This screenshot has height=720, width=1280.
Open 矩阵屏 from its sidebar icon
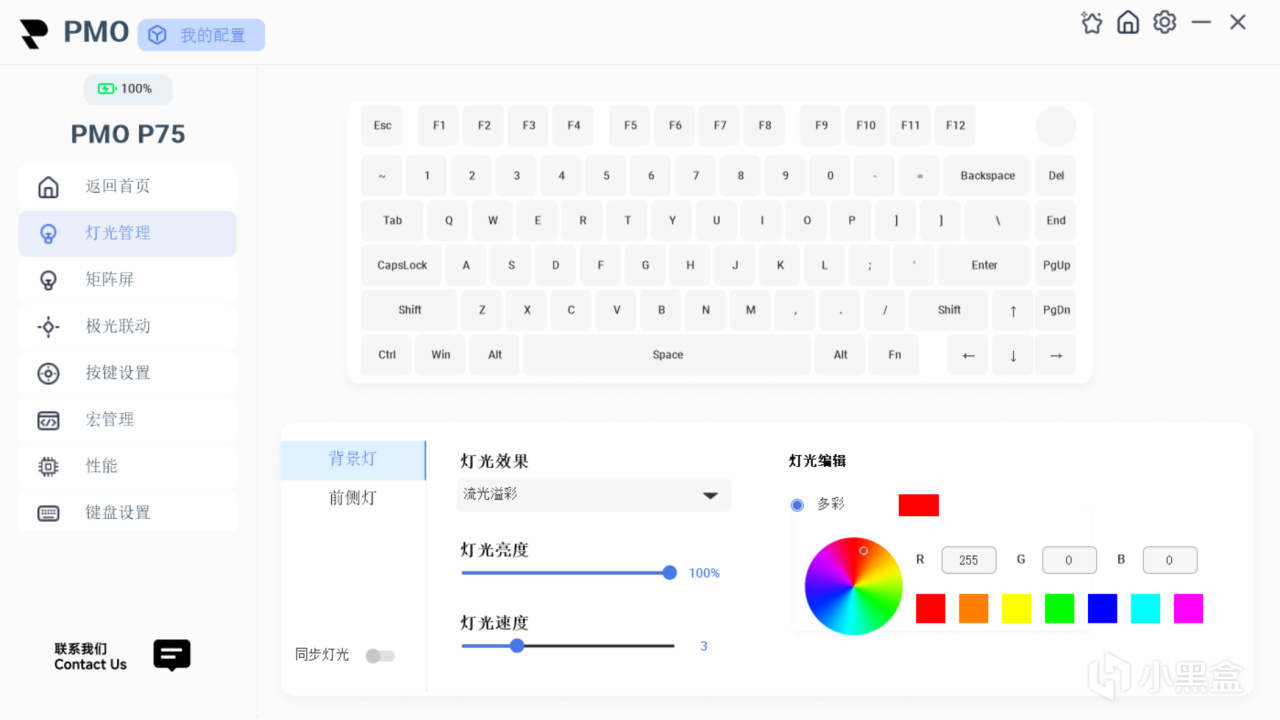point(48,280)
